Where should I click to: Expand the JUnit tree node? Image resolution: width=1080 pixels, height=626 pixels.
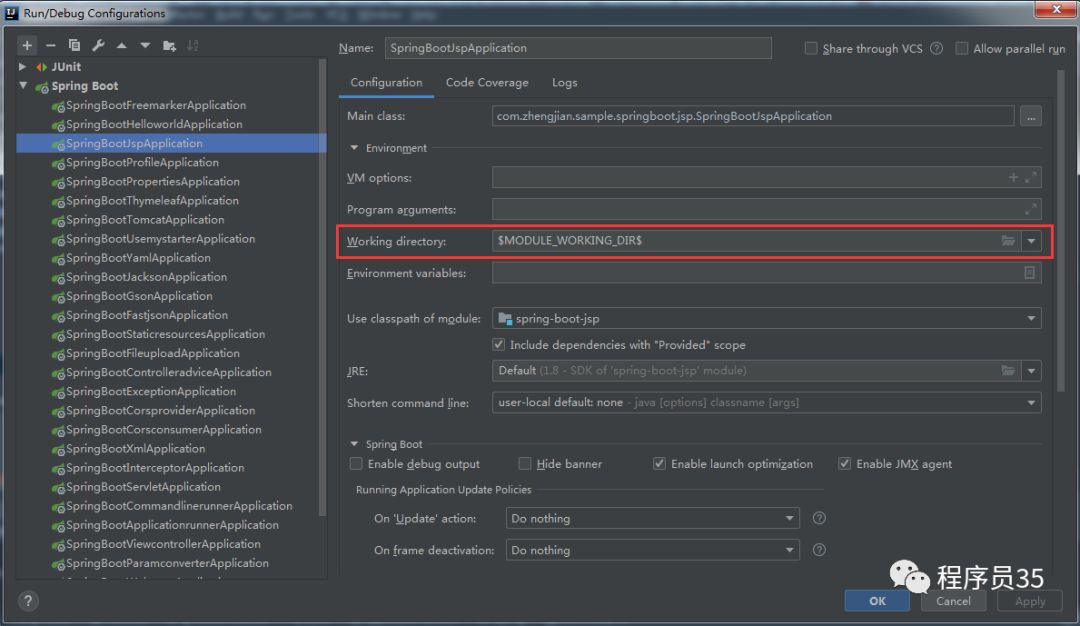23,67
